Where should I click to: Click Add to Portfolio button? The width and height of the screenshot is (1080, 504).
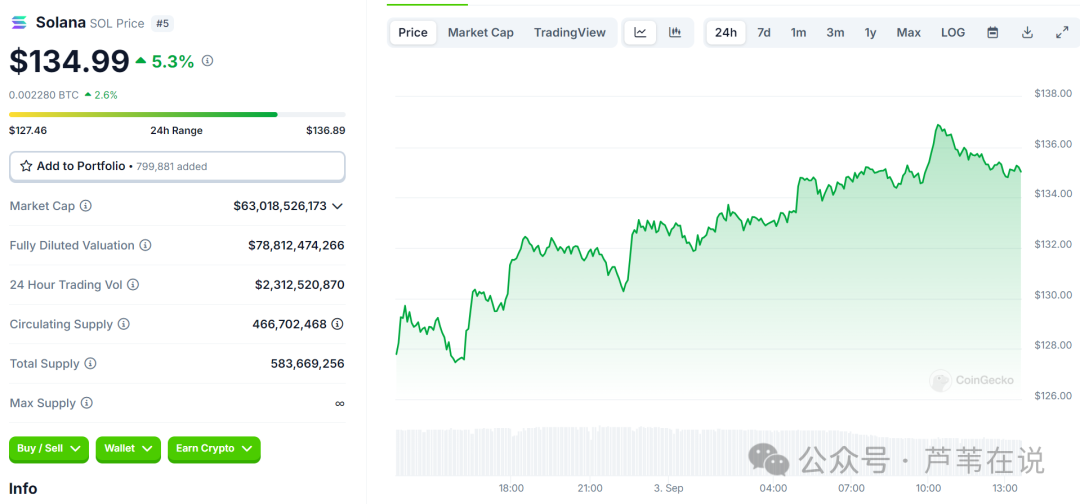point(177,166)
